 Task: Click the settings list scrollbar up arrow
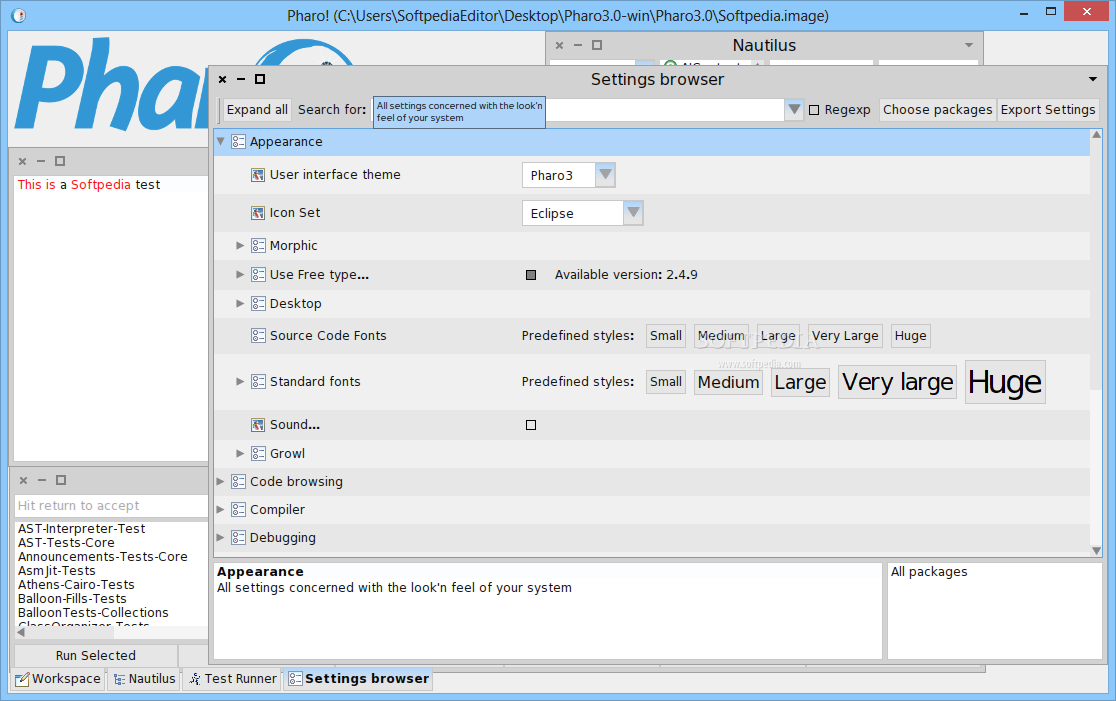tap(1096, 135)
